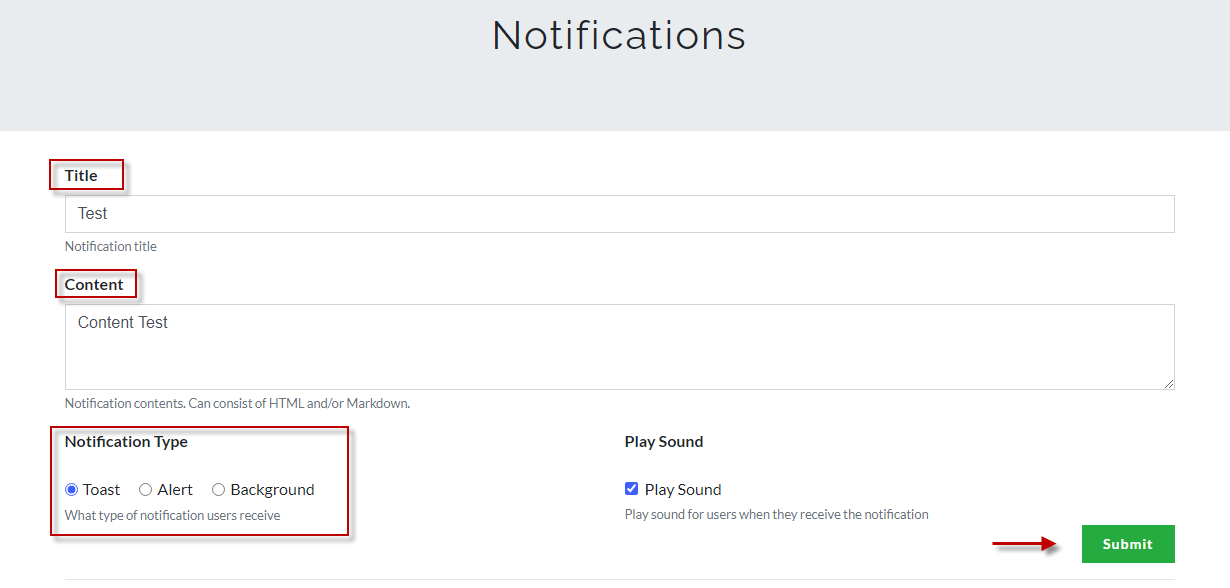Click 'What type of notification users receive' text

(x=172, y=516)
